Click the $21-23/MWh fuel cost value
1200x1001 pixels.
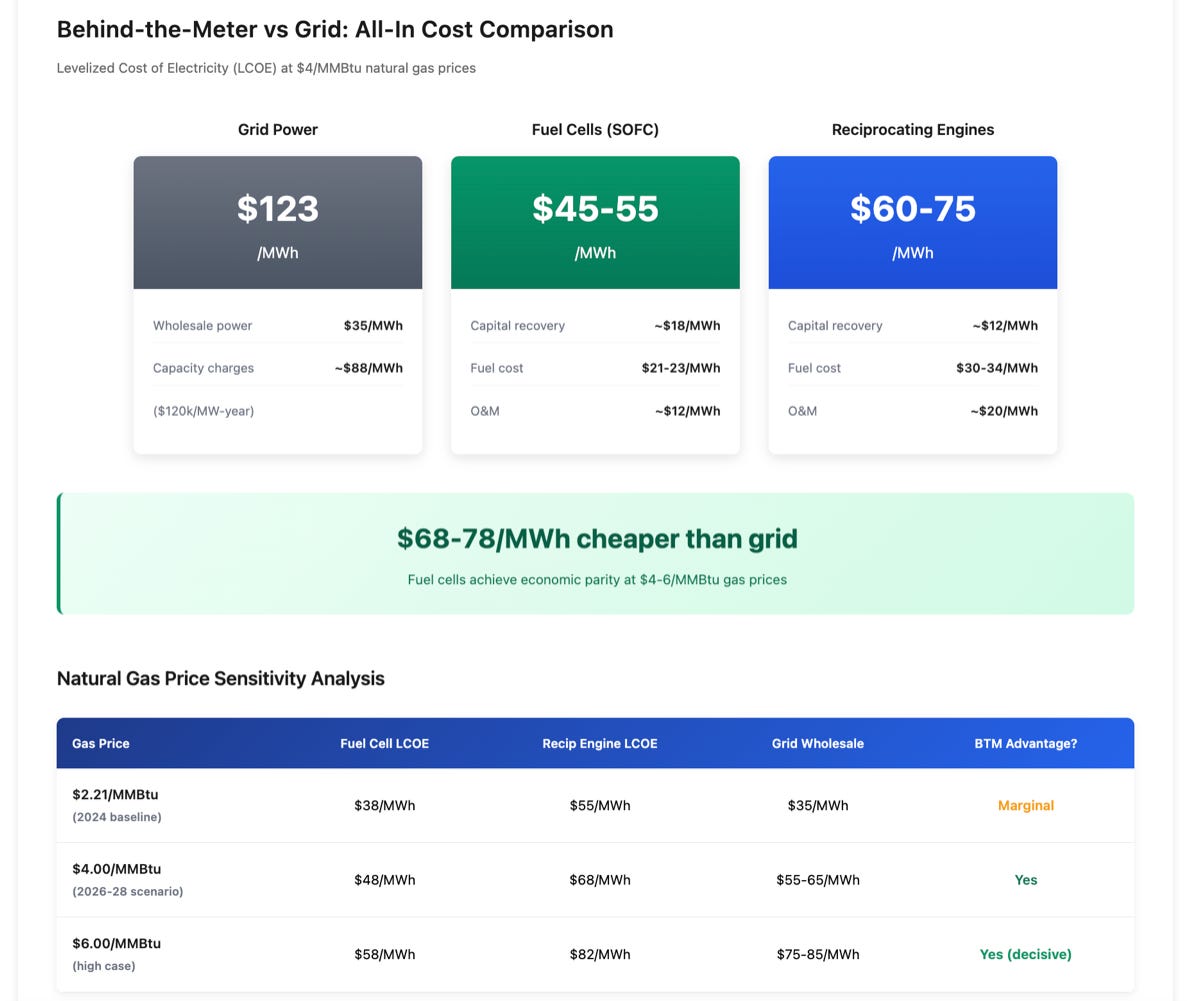(681, 368)
